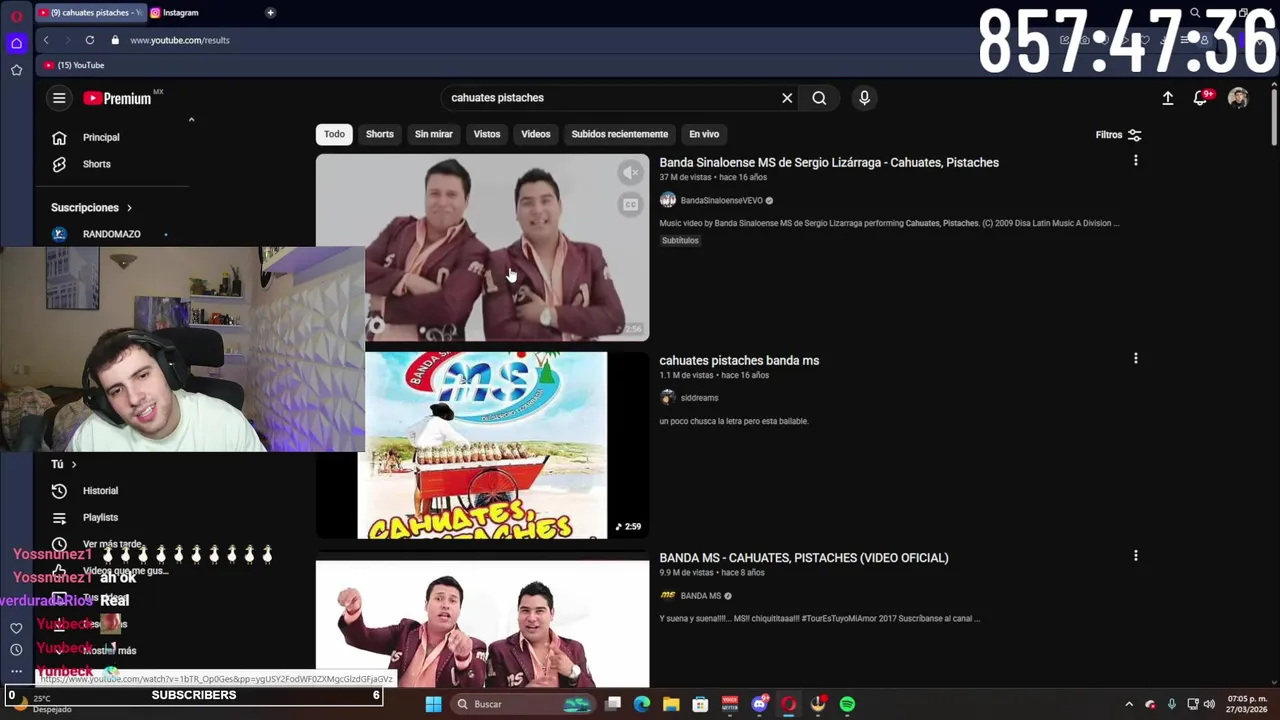
Task: Open Spotify from the taskbar
Action: (847, 704)
